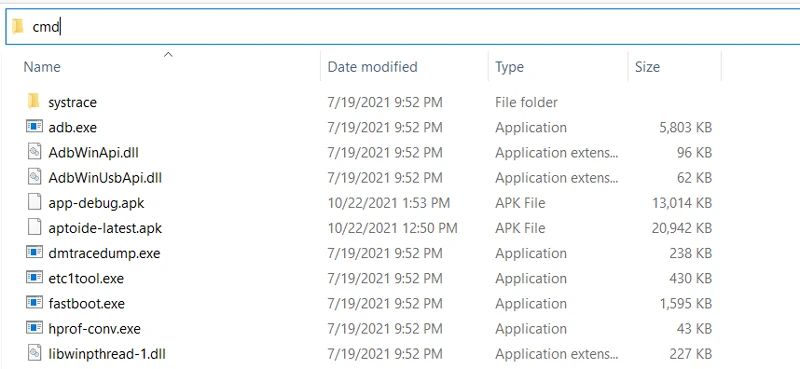Click the 10/22/2021 1:53 PM date cell
800x369 pixels.
[389, 203]
